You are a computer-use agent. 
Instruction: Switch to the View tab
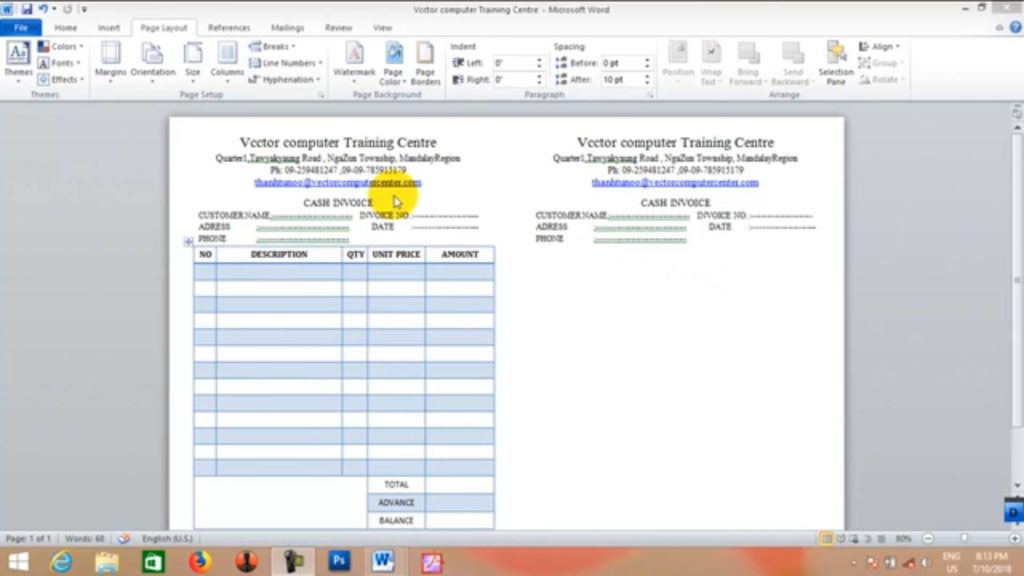pyautogui.click(x=382, y=27)
